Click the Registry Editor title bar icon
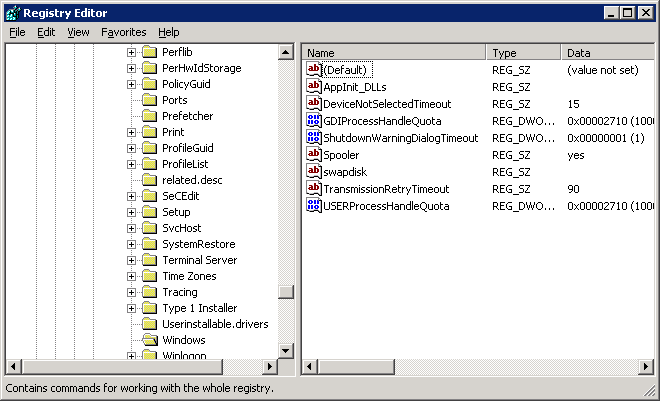The height and width of the screenshot is (401, 660). click(x=12, y=13)
